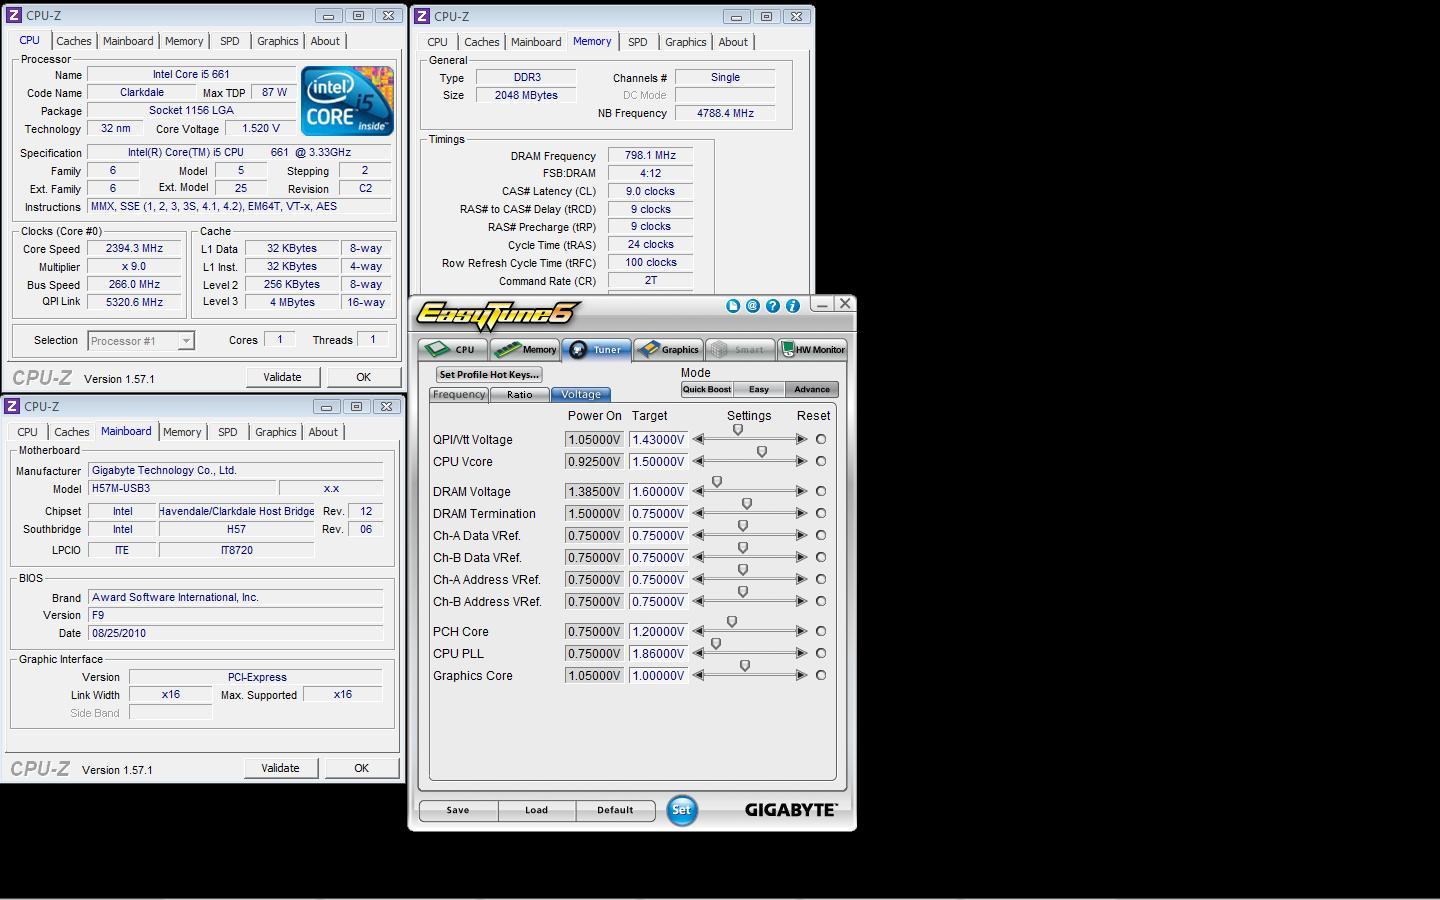Reset QPI/Vtt Voltage radio button
Image resolution: width=1440 pixels, height=900 pixels.
tap(821, 439)
